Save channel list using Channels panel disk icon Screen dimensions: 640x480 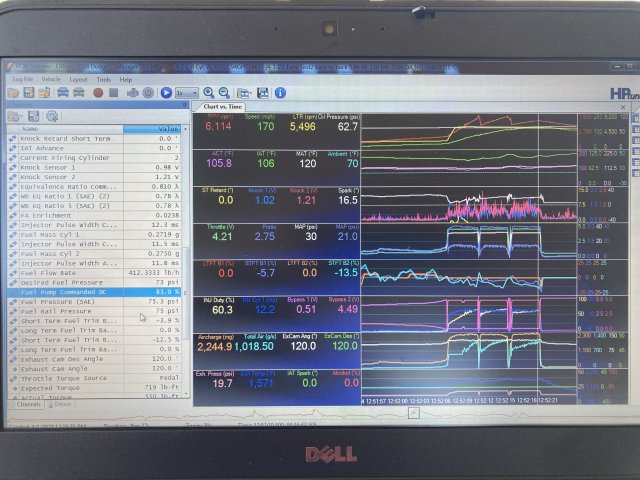click(32, 117)
